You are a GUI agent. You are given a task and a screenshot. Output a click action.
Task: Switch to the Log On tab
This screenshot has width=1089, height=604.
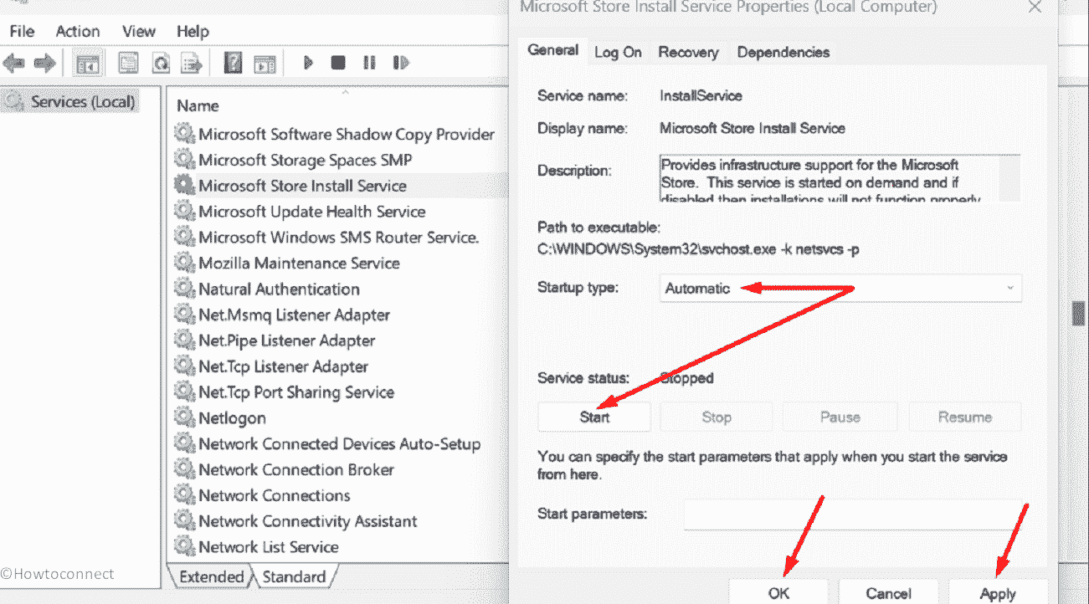coord(618,52)
